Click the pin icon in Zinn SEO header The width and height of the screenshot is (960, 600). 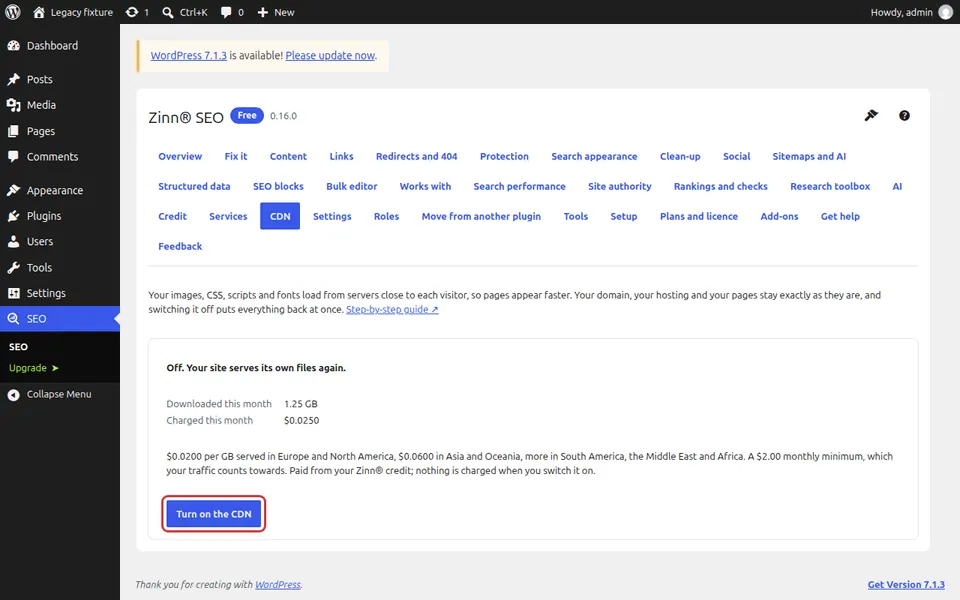point(871,116)
